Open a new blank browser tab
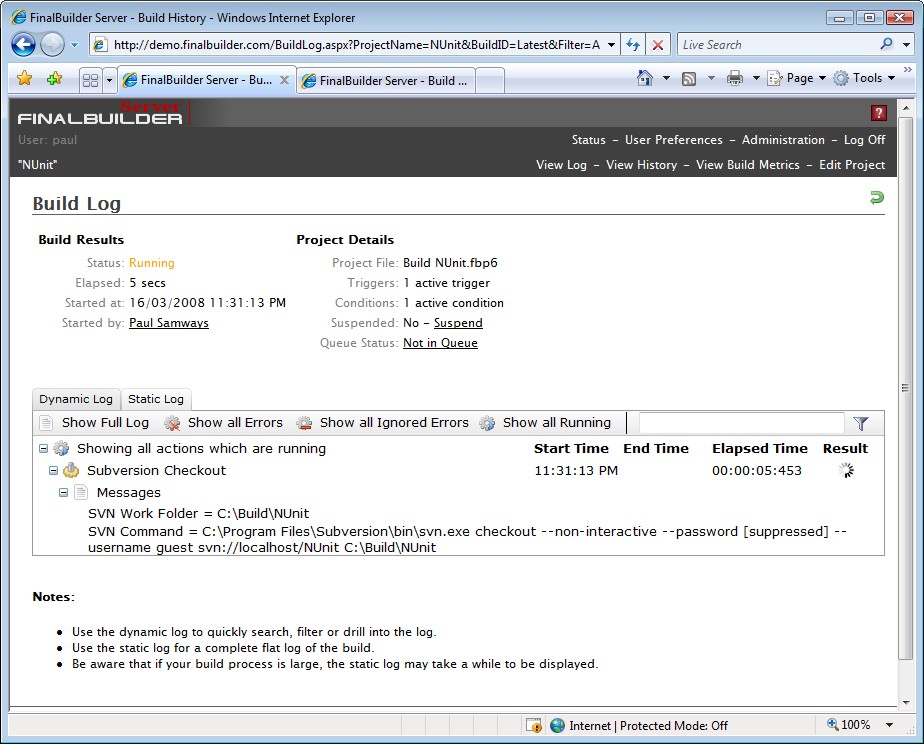The image size is (924, 744). pyautogui.click(x=490, y=81)
